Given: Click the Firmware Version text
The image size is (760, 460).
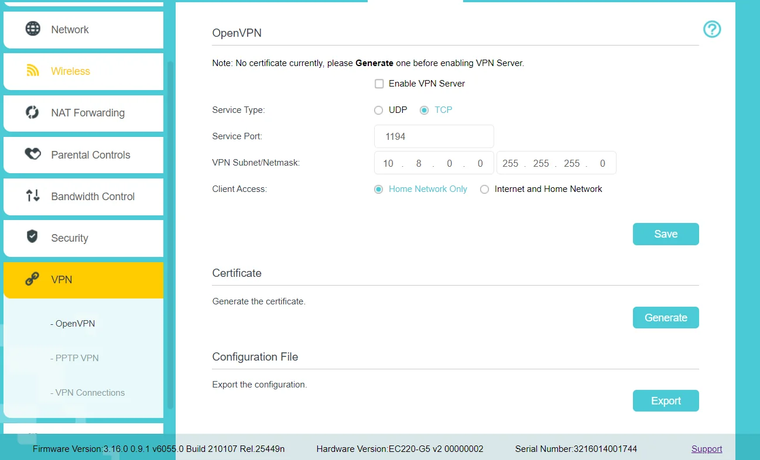Looking at the screenshot, I should [158, 449].
